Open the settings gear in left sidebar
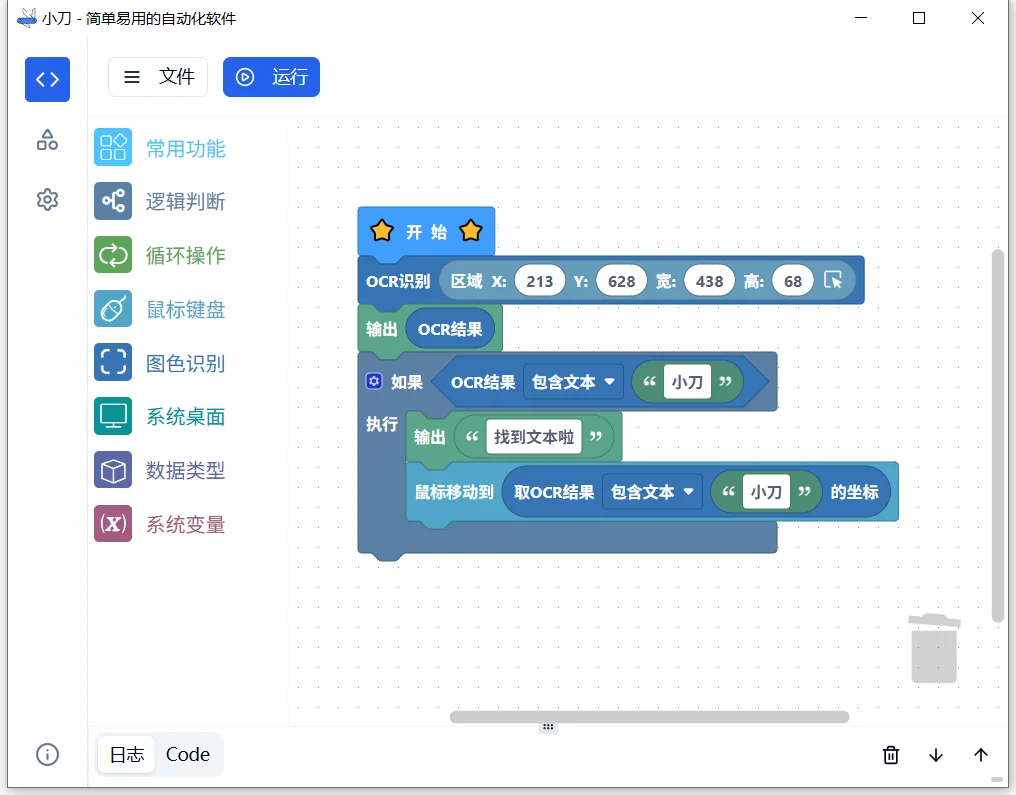The height and width of the screenshot is (795, 1016). [47, 199]
